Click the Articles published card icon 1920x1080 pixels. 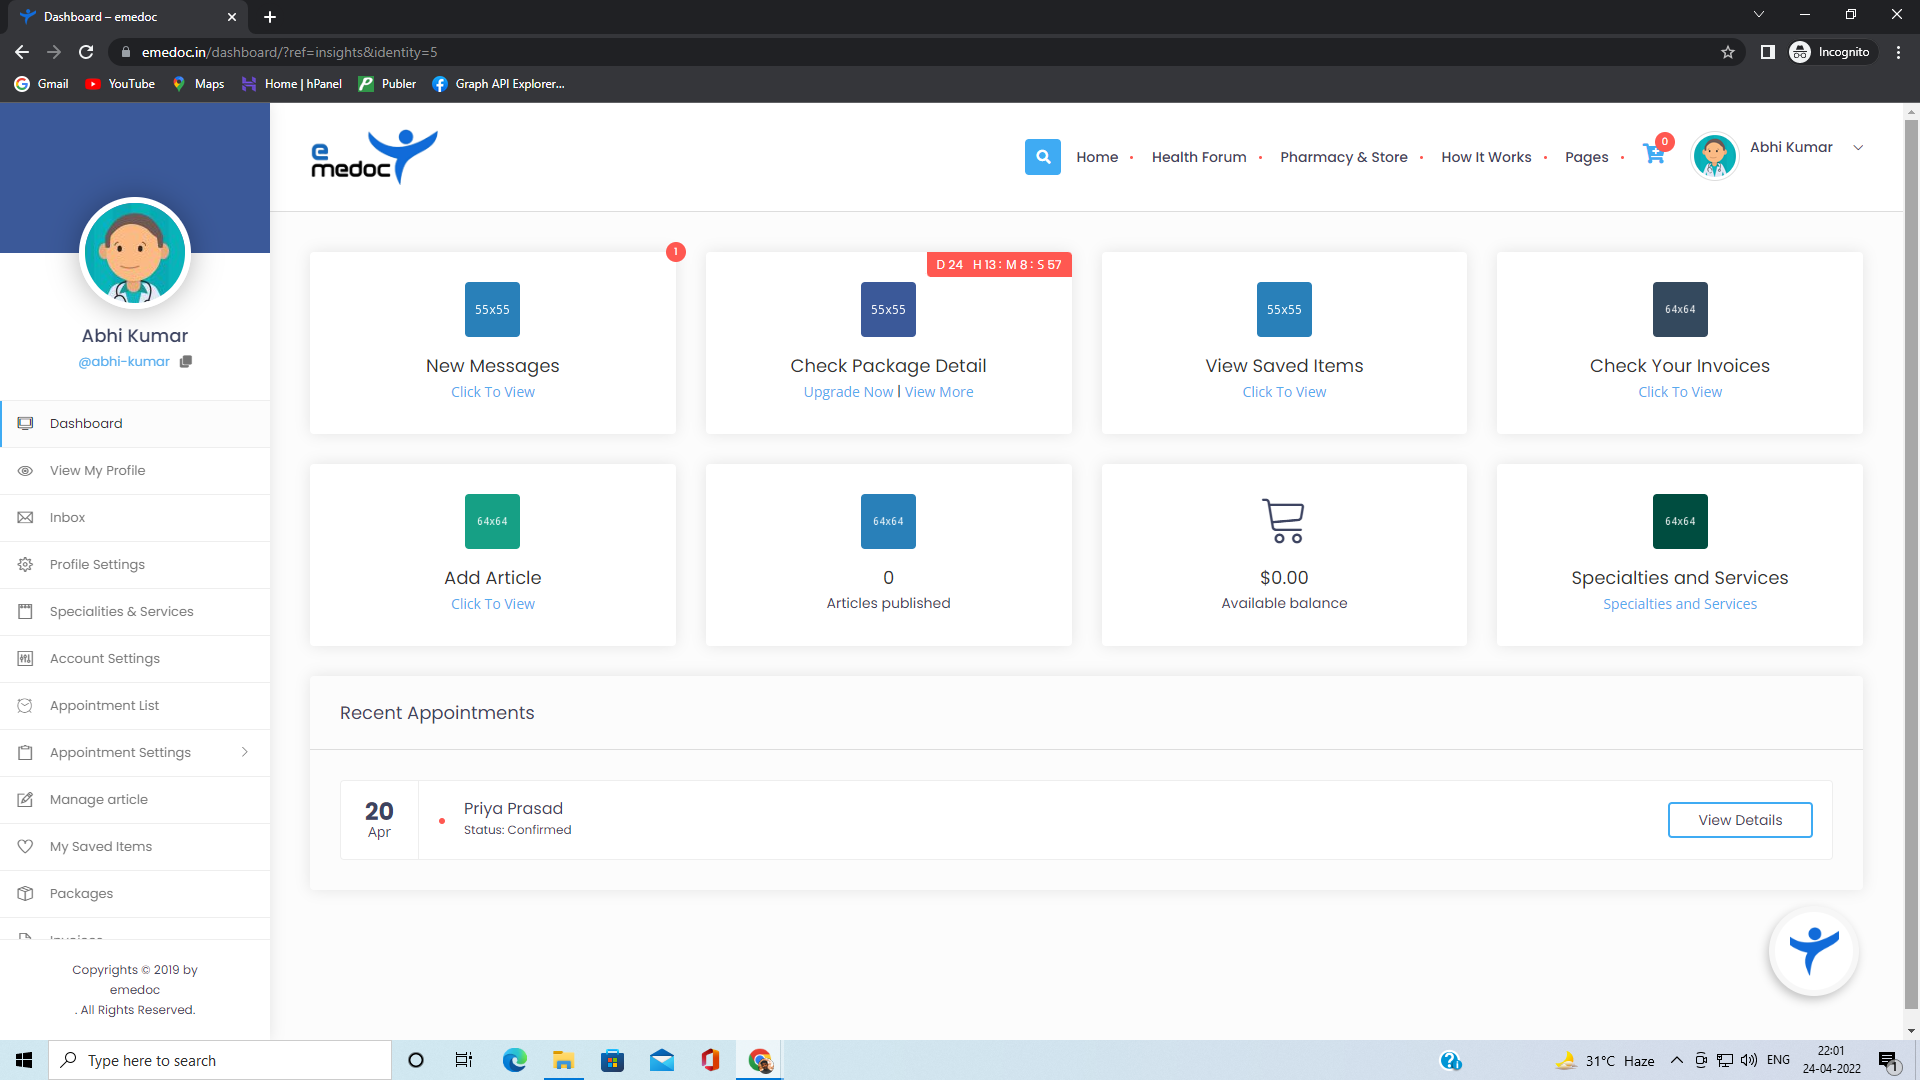tap(888, 521)
